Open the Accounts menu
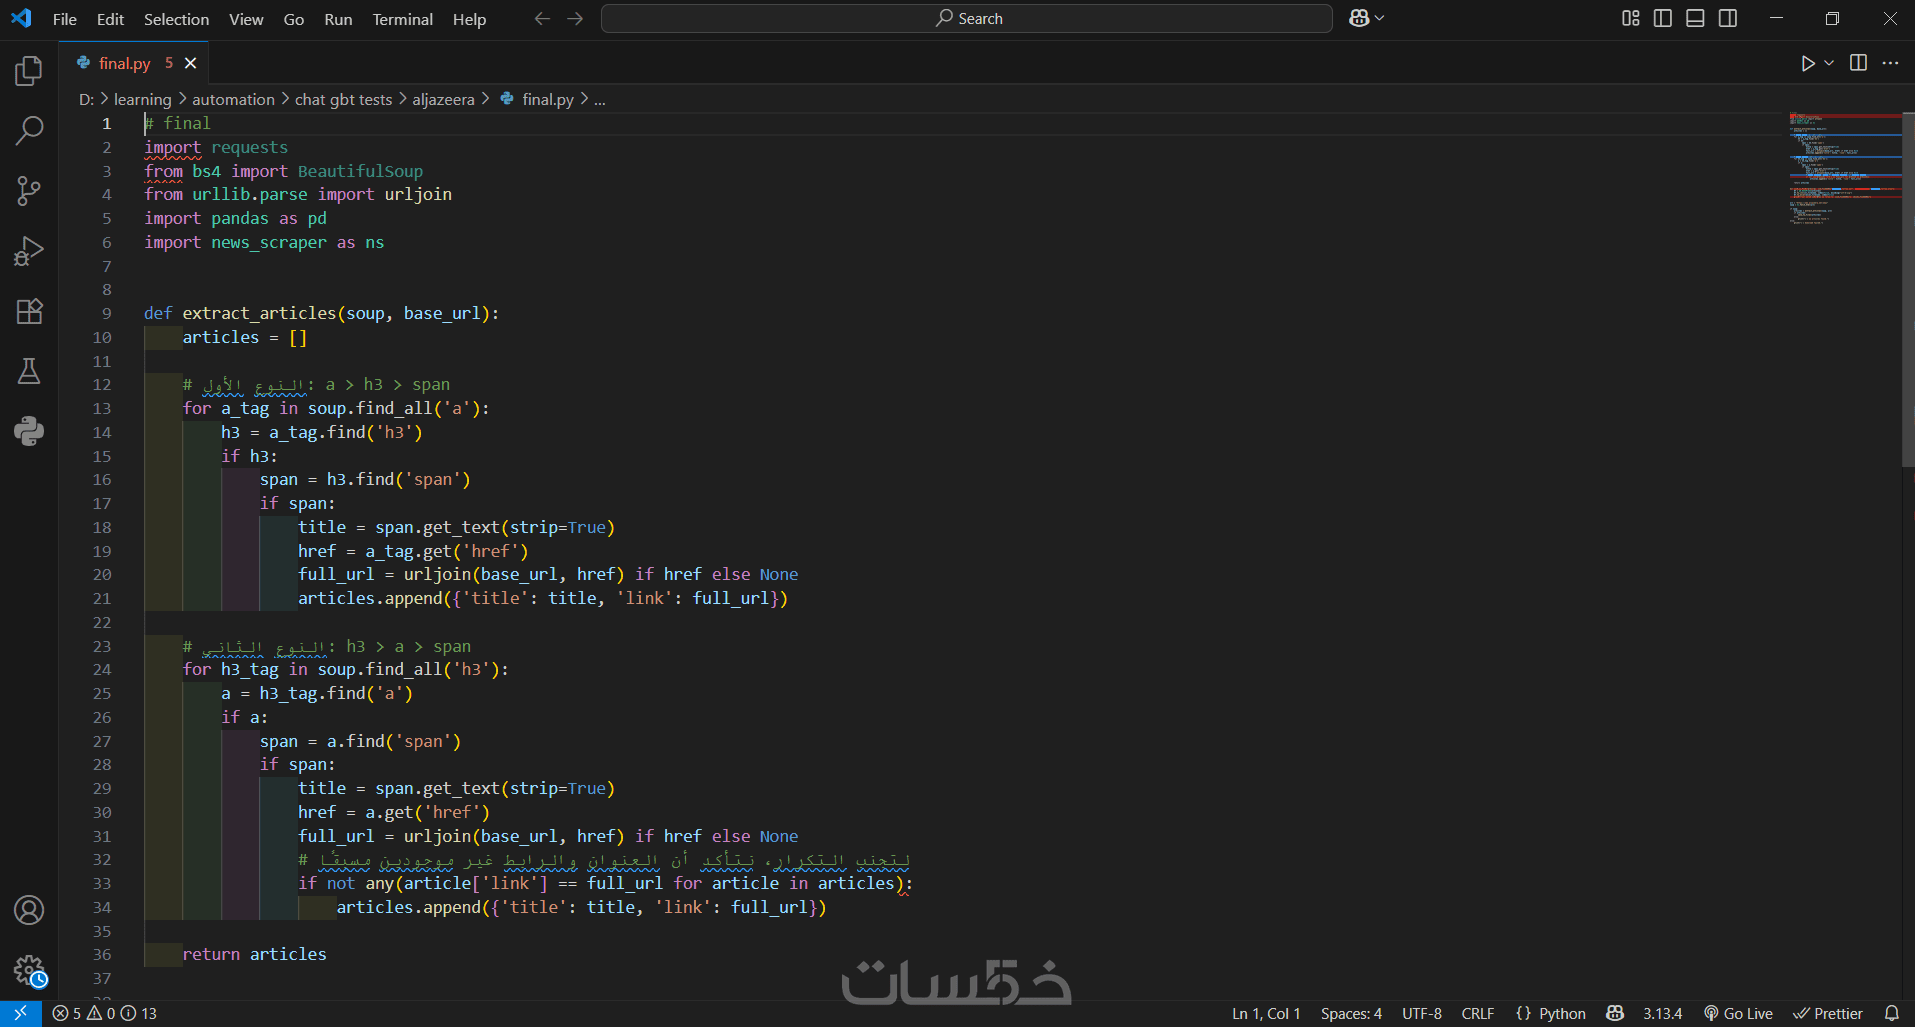Viewport: 1915px width, 1027px height. coord(29,910)
